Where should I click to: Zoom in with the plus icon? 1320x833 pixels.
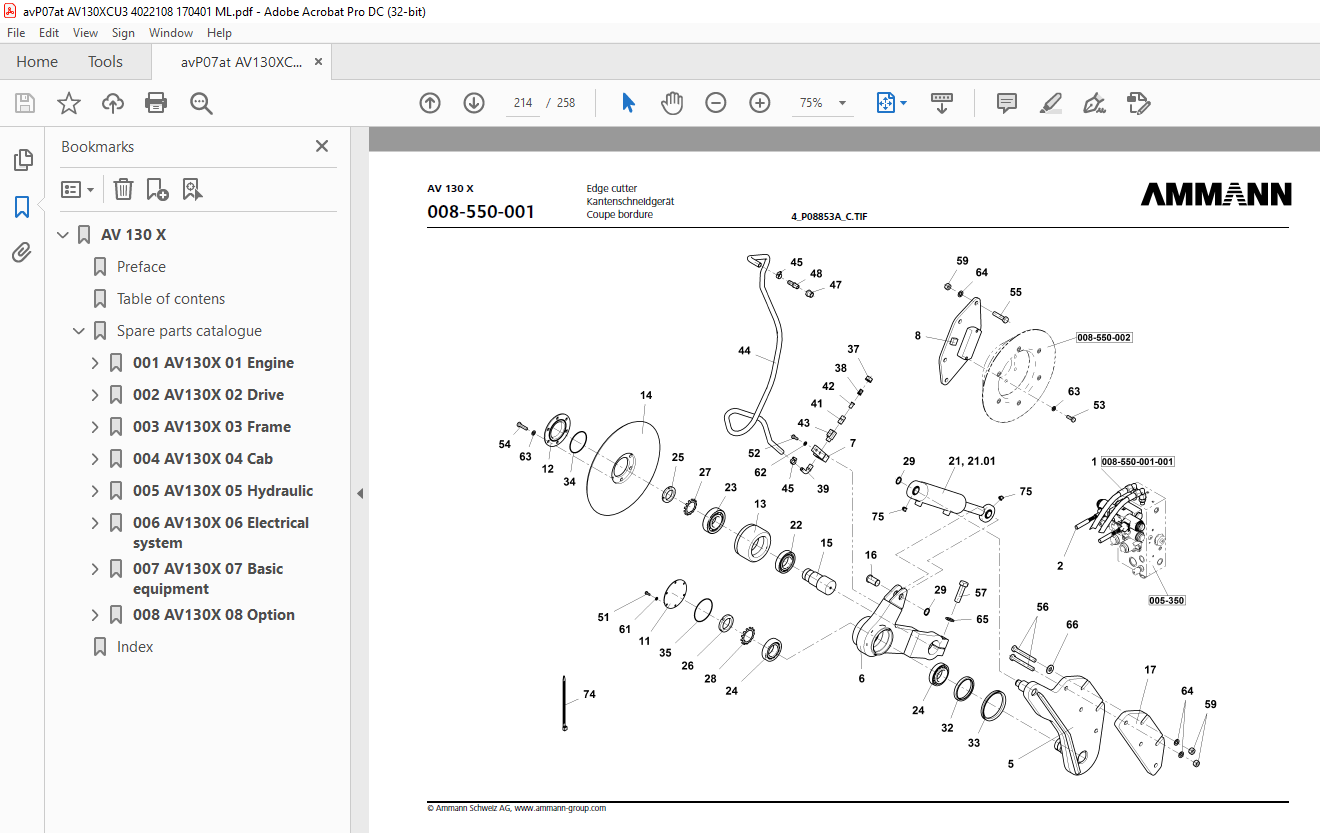(760, 103)
